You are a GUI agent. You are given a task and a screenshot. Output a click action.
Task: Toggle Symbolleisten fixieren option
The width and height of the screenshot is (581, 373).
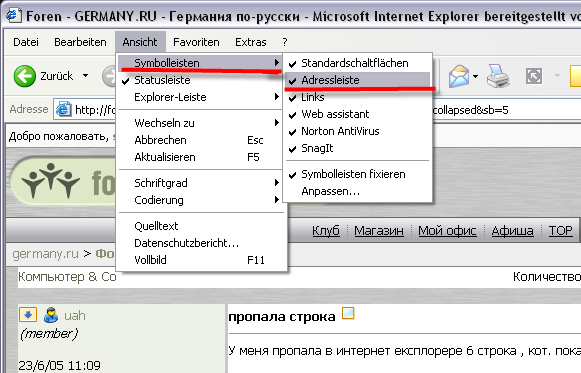click(x=357, y=174)
